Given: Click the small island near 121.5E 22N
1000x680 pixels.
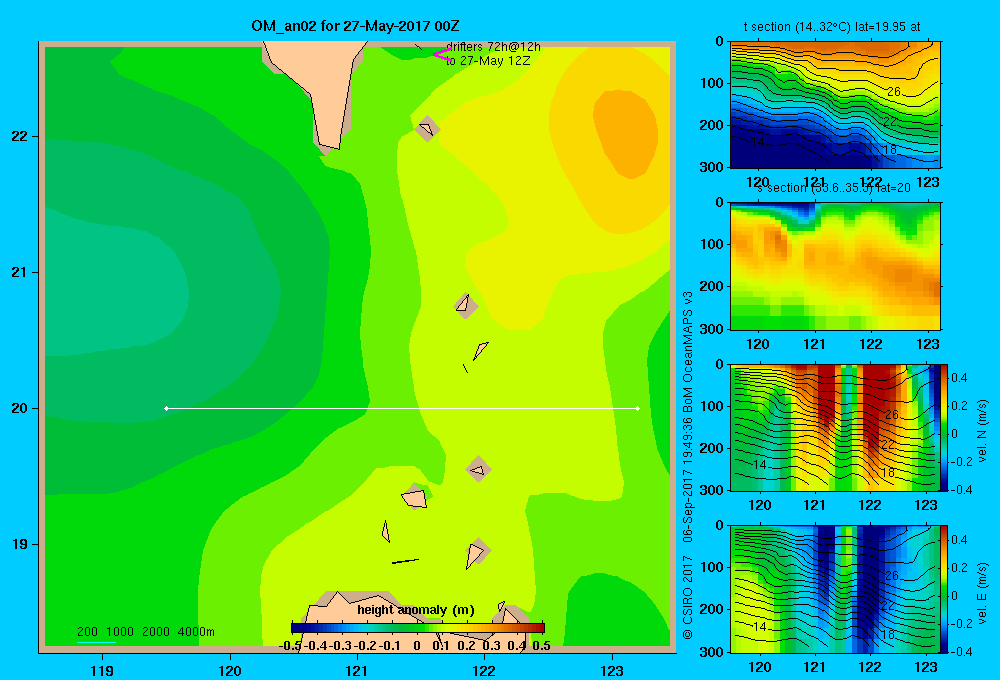Looking at the screenshot, I should (x=427, y=129).
